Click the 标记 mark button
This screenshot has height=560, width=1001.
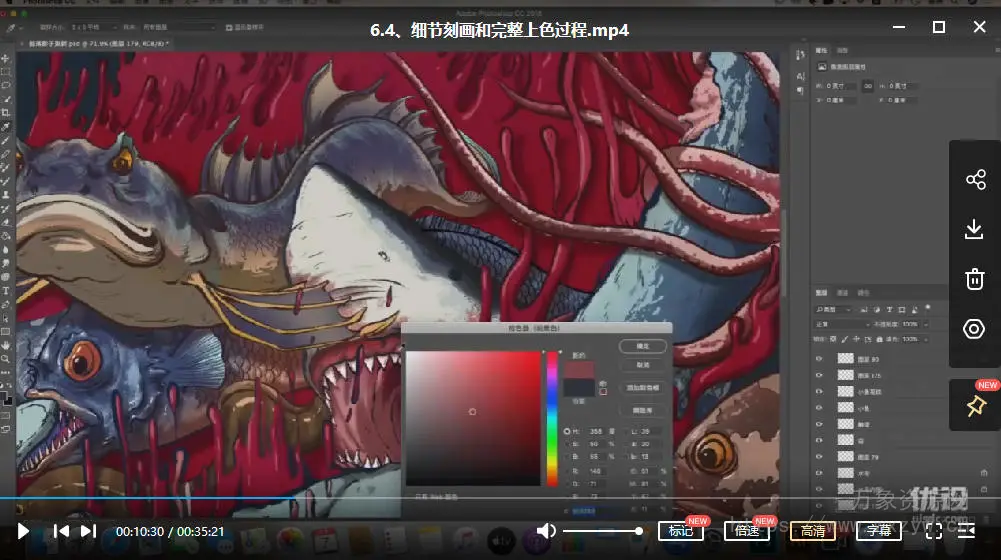[680, 531]
